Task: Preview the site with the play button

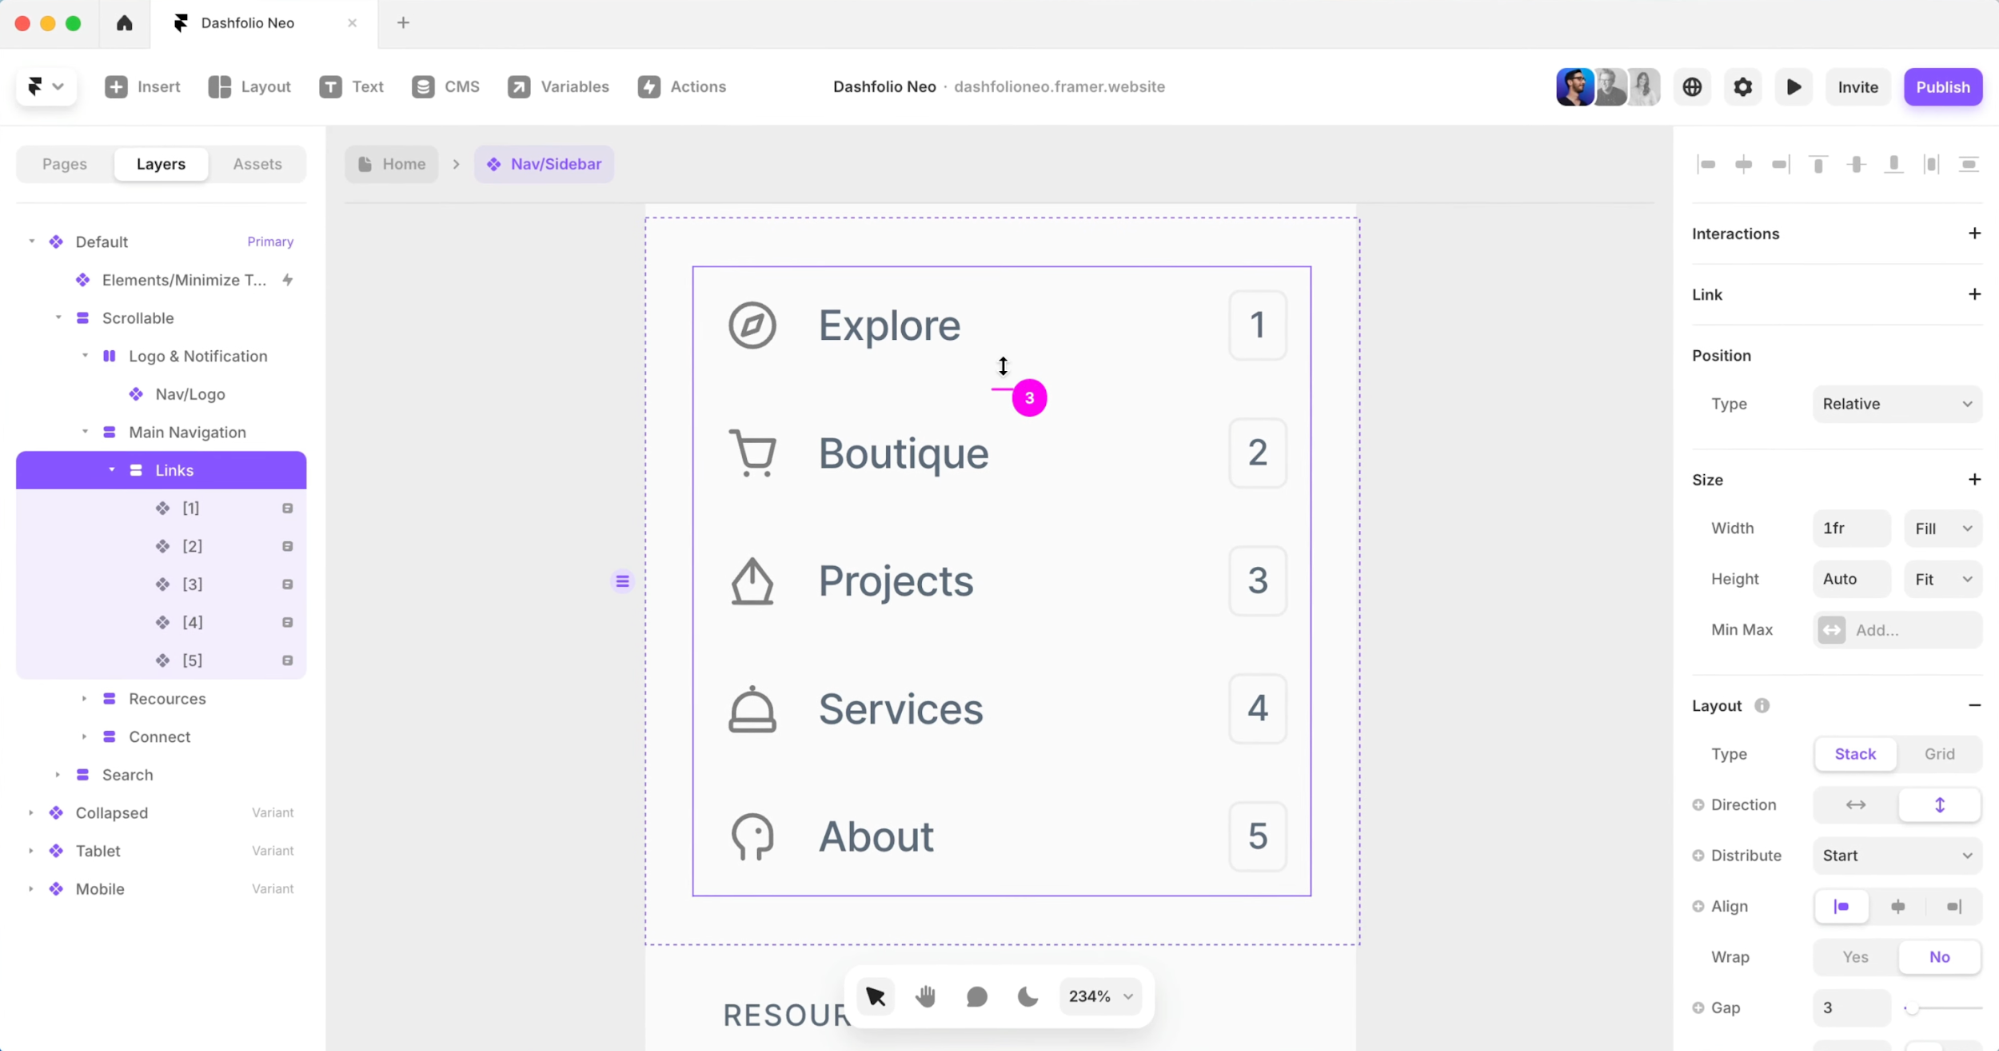Action: [x=1794, y=87]
